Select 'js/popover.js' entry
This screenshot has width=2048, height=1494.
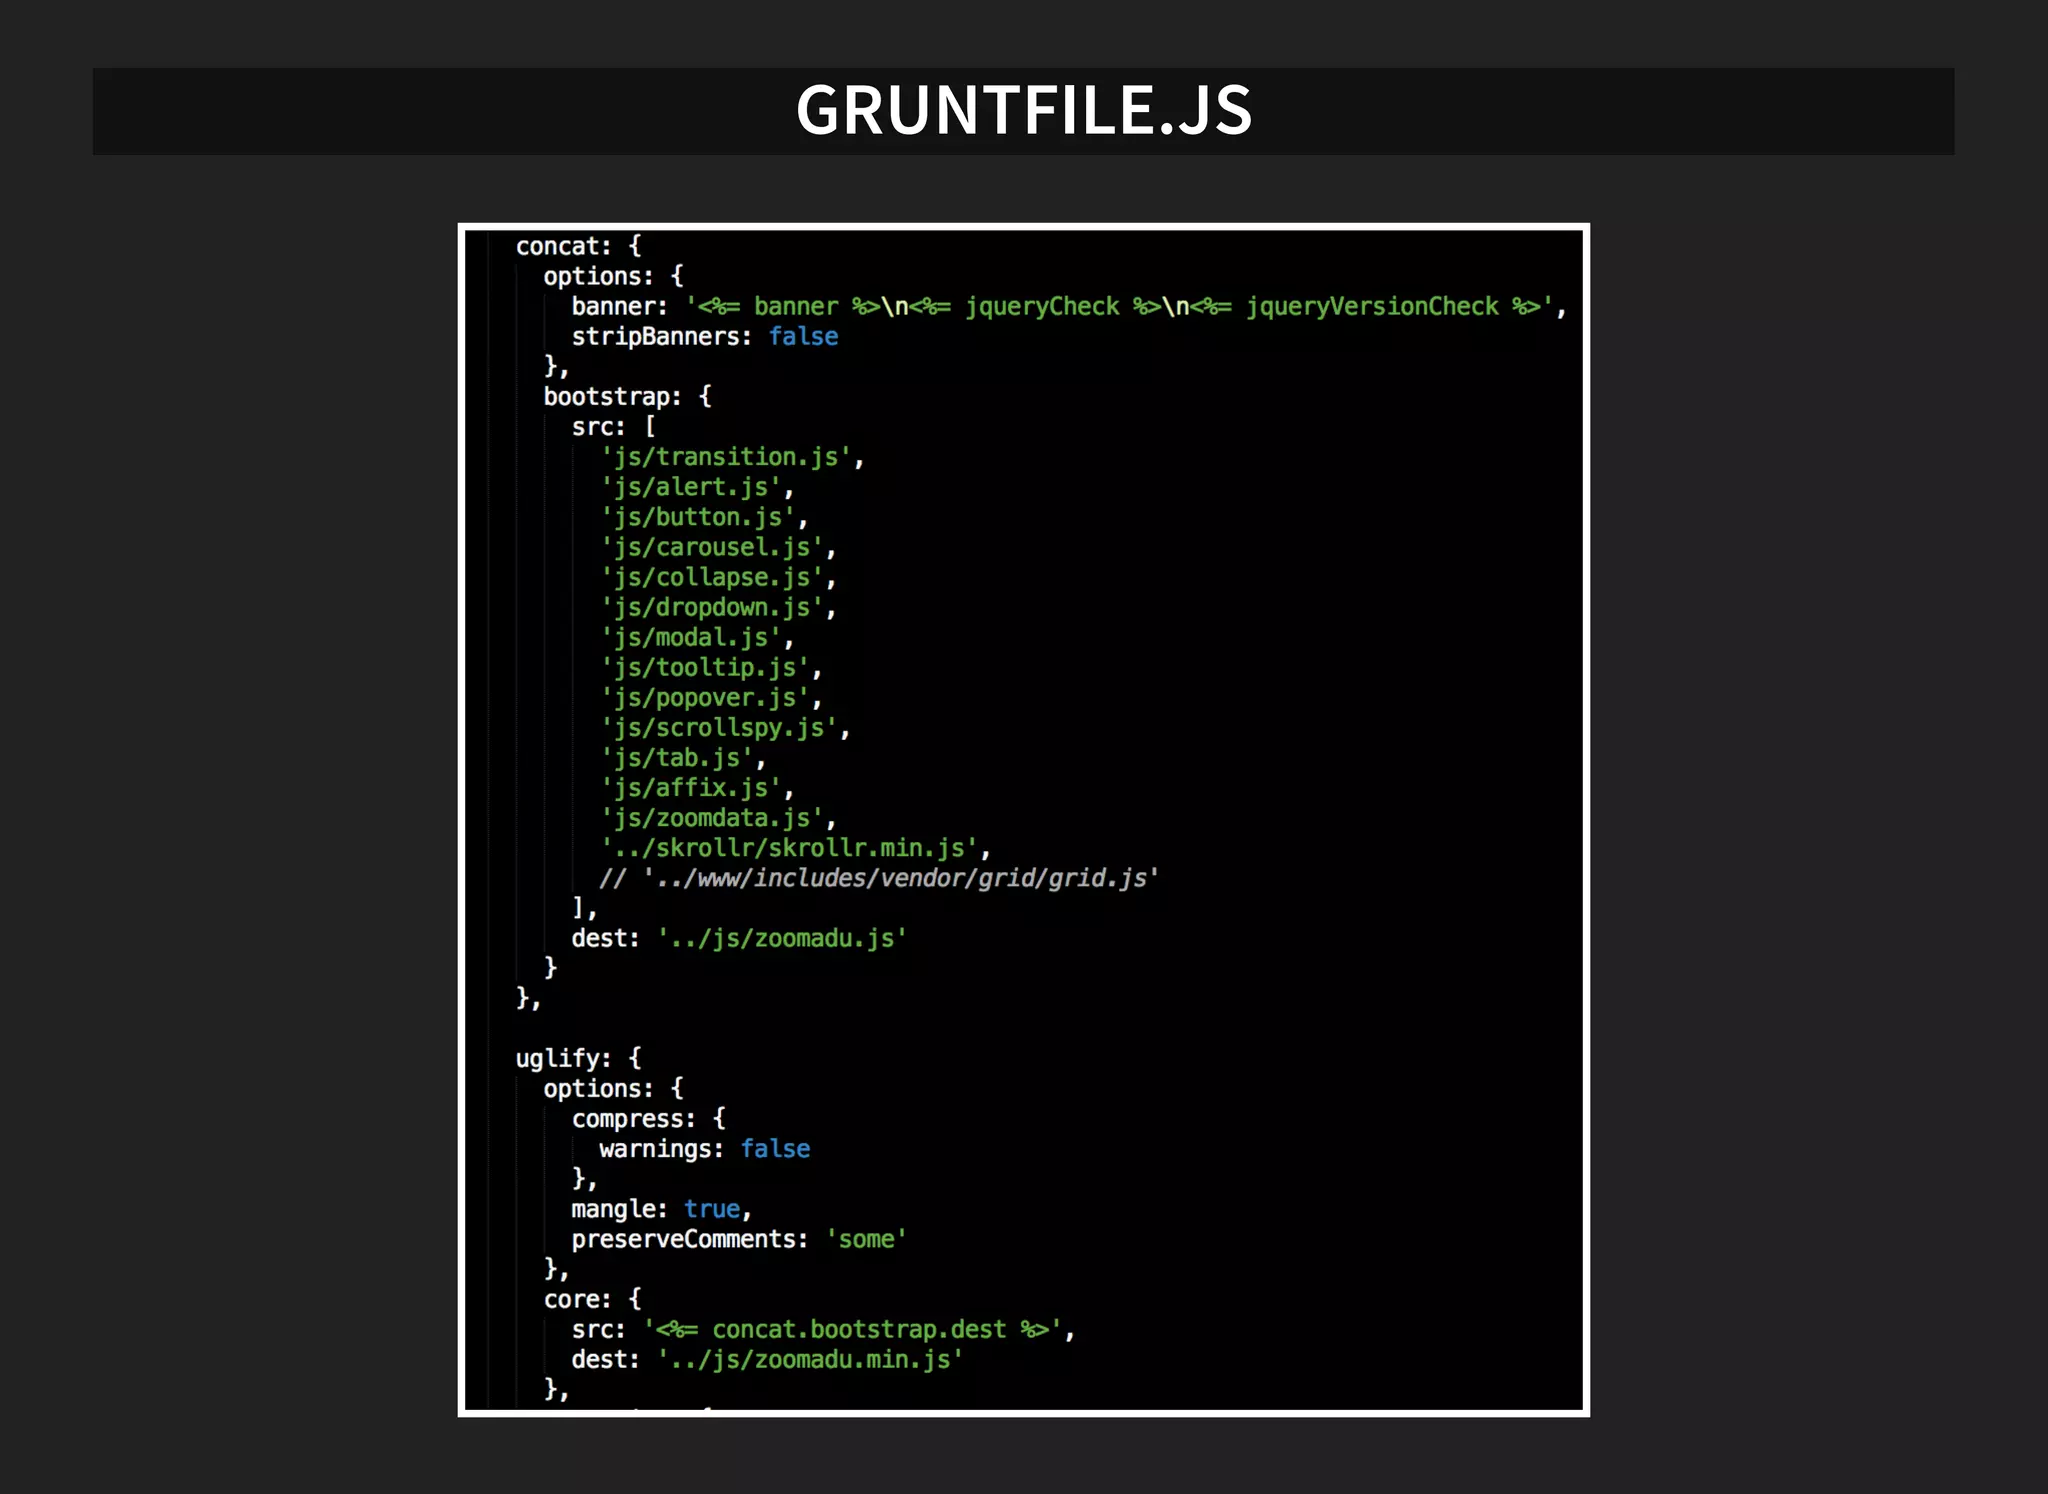(711, 697)
